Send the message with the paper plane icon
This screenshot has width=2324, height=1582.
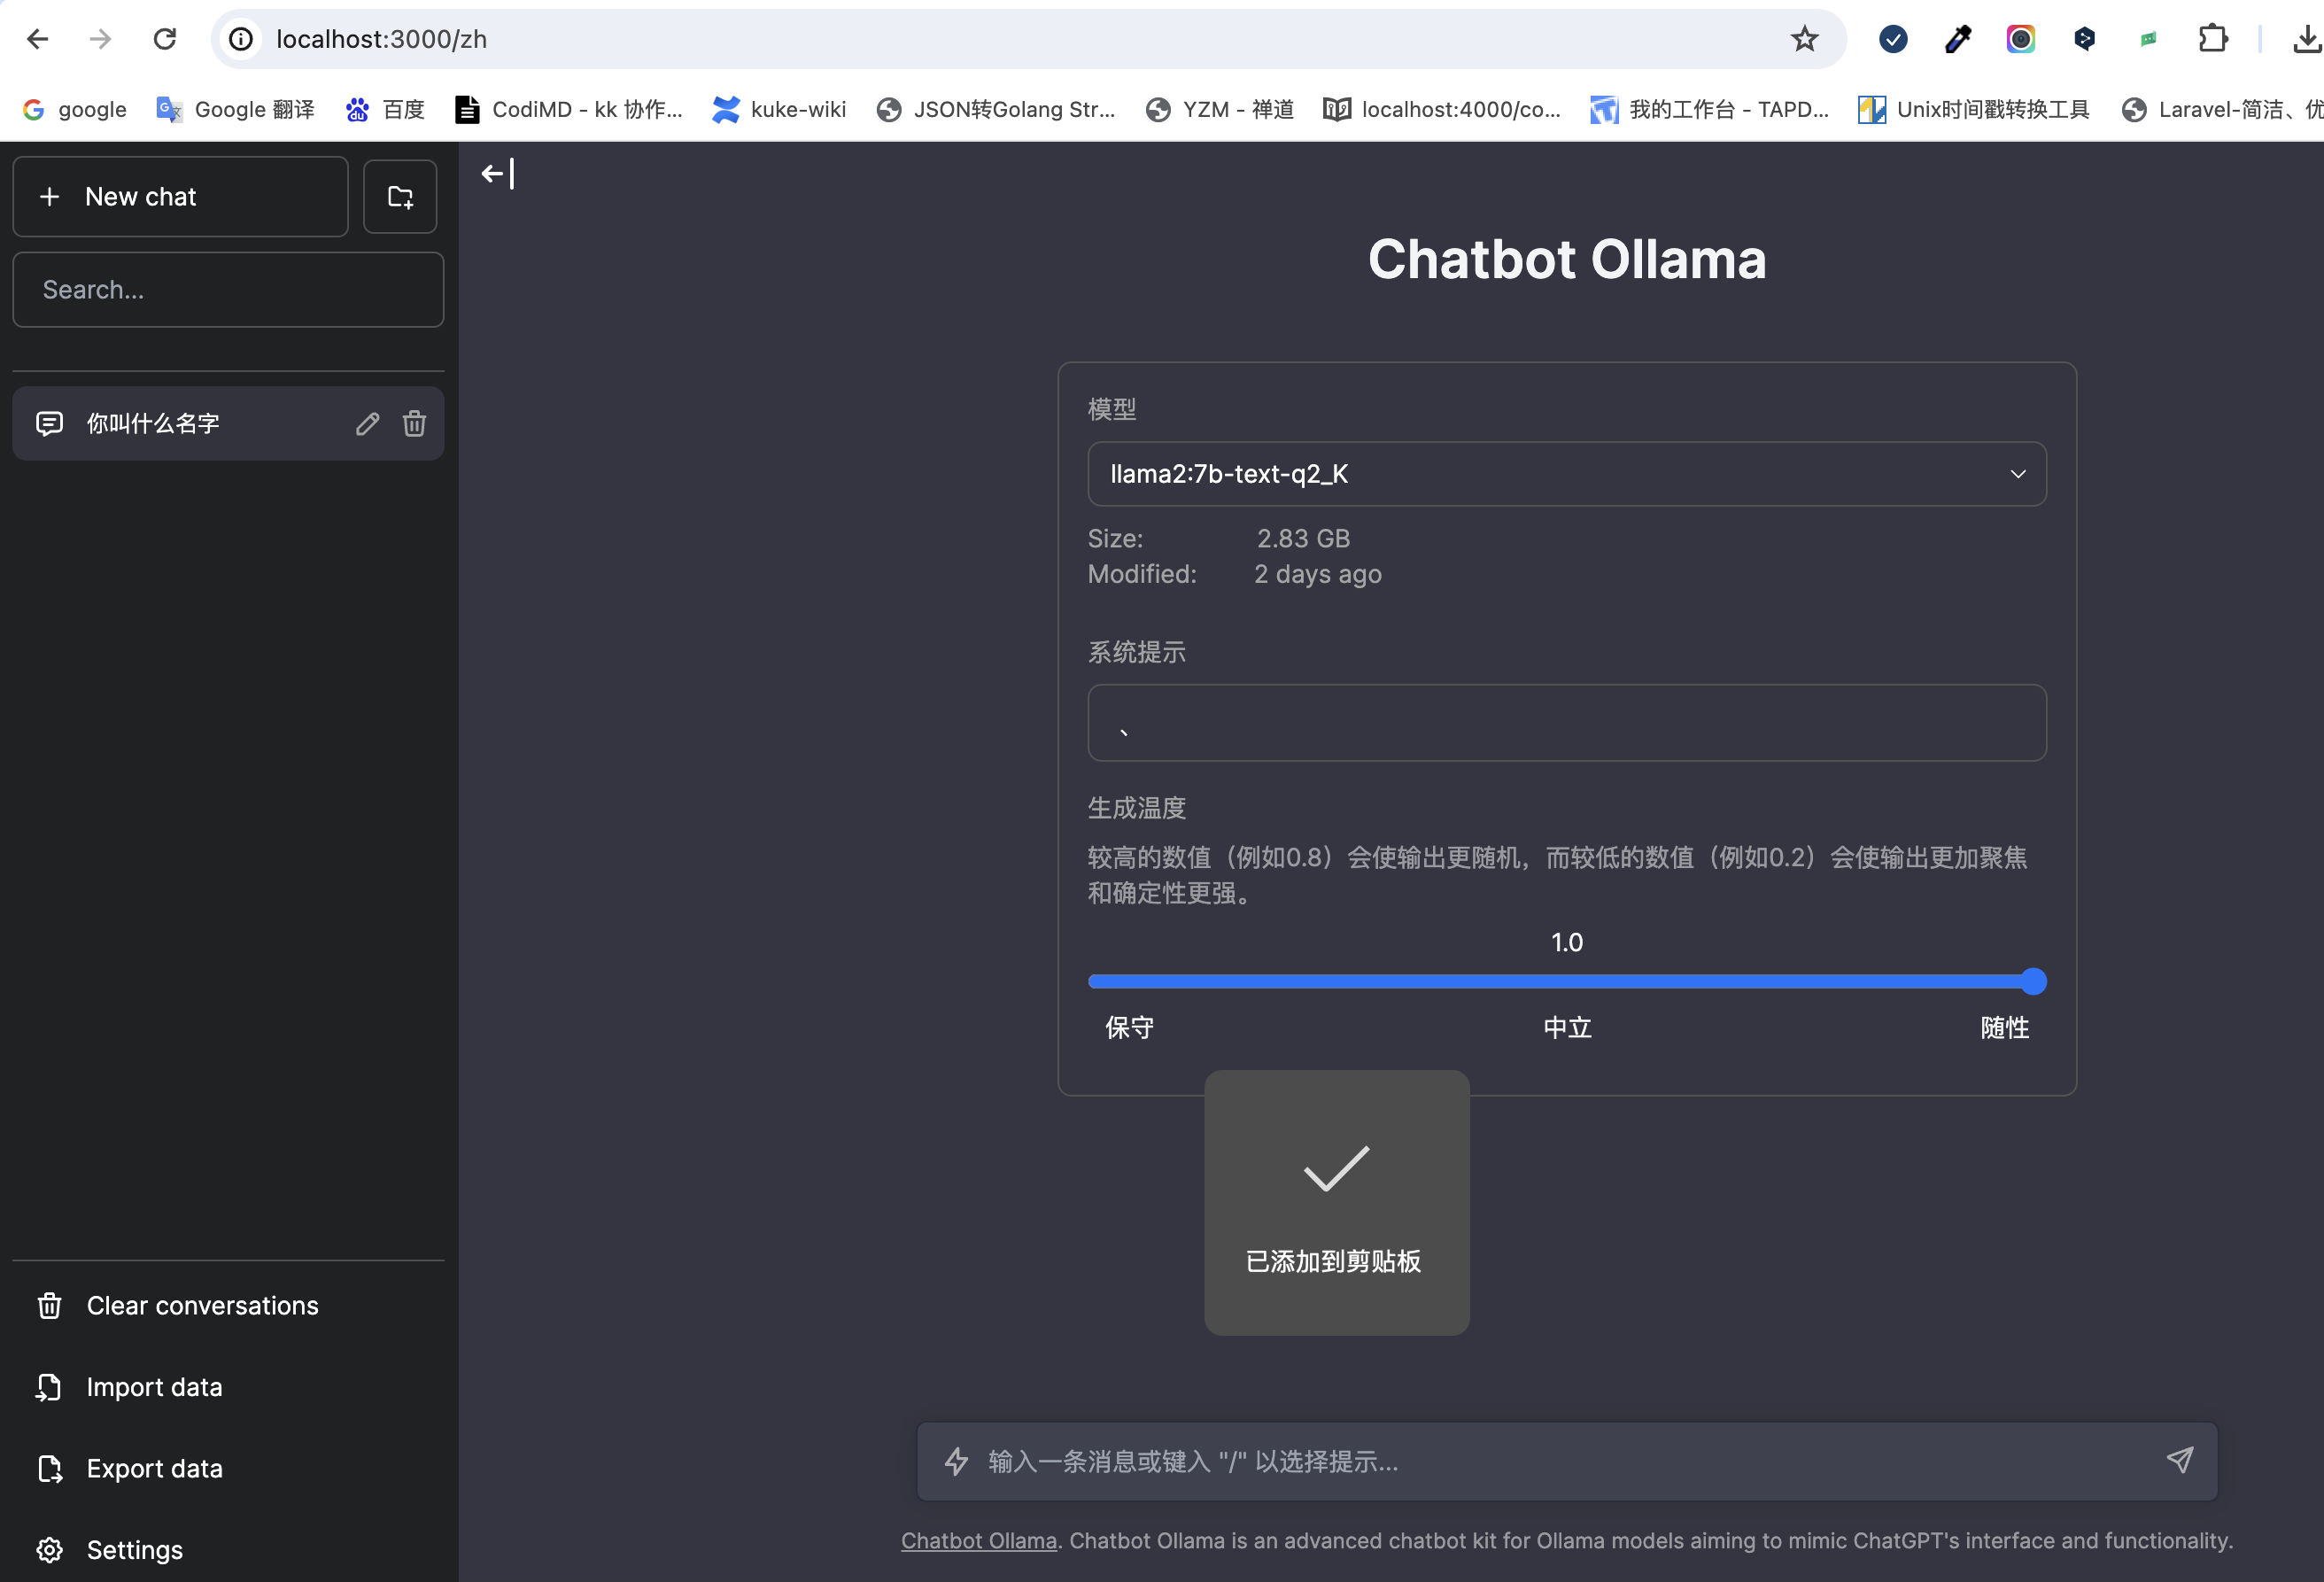coord(2180,1461)
